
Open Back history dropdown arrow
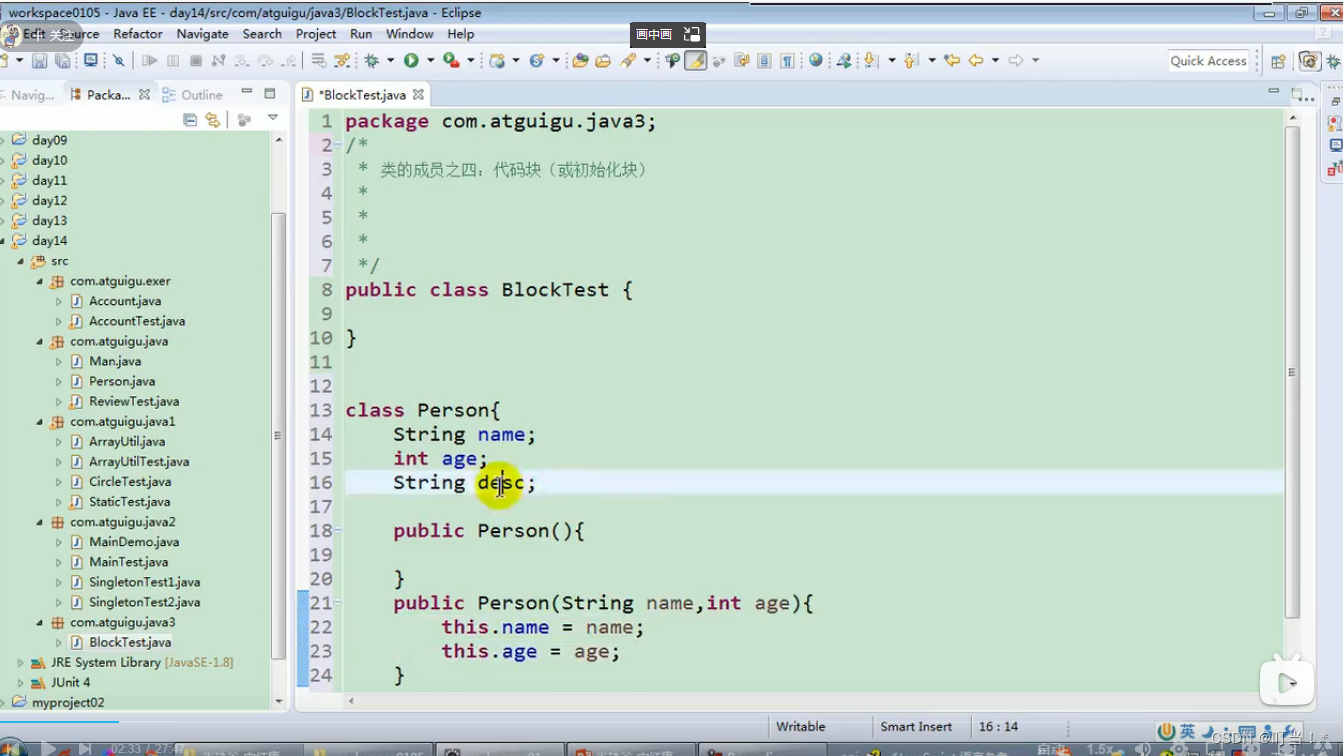point(995,61)
